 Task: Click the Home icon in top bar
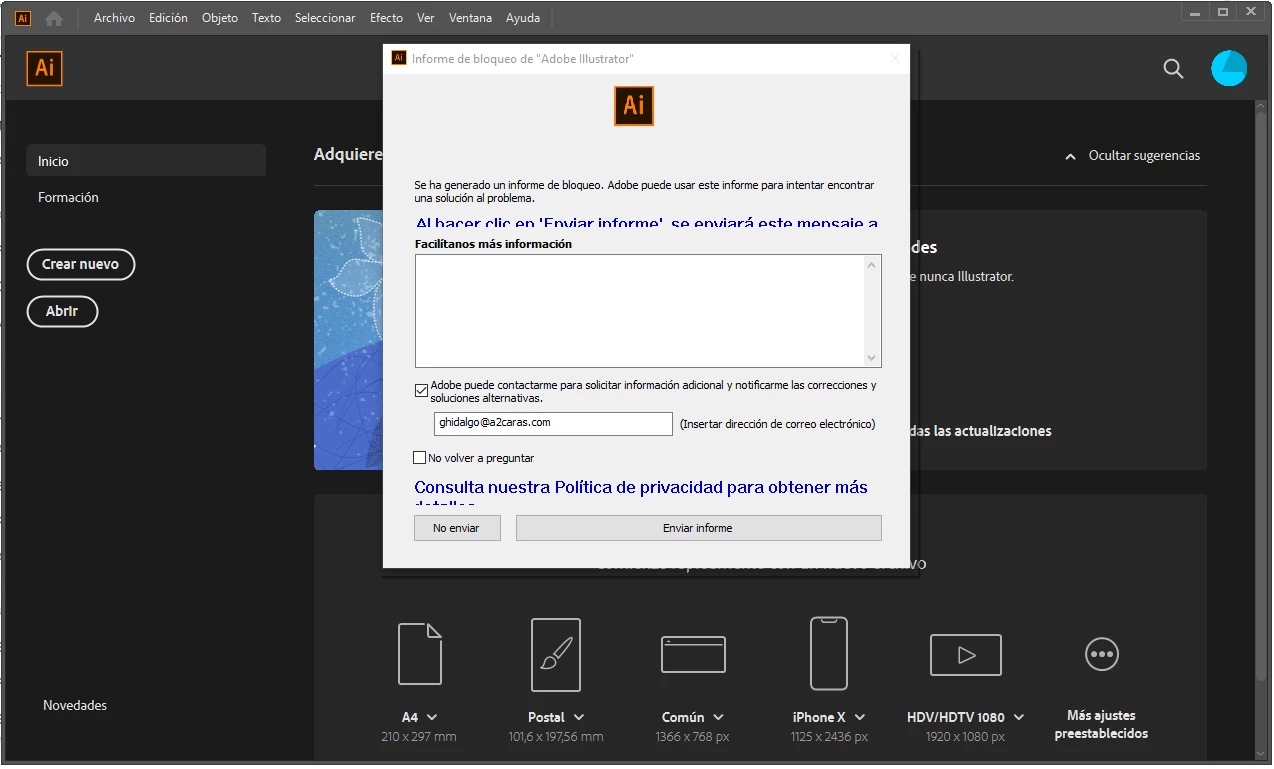[54, 18]
